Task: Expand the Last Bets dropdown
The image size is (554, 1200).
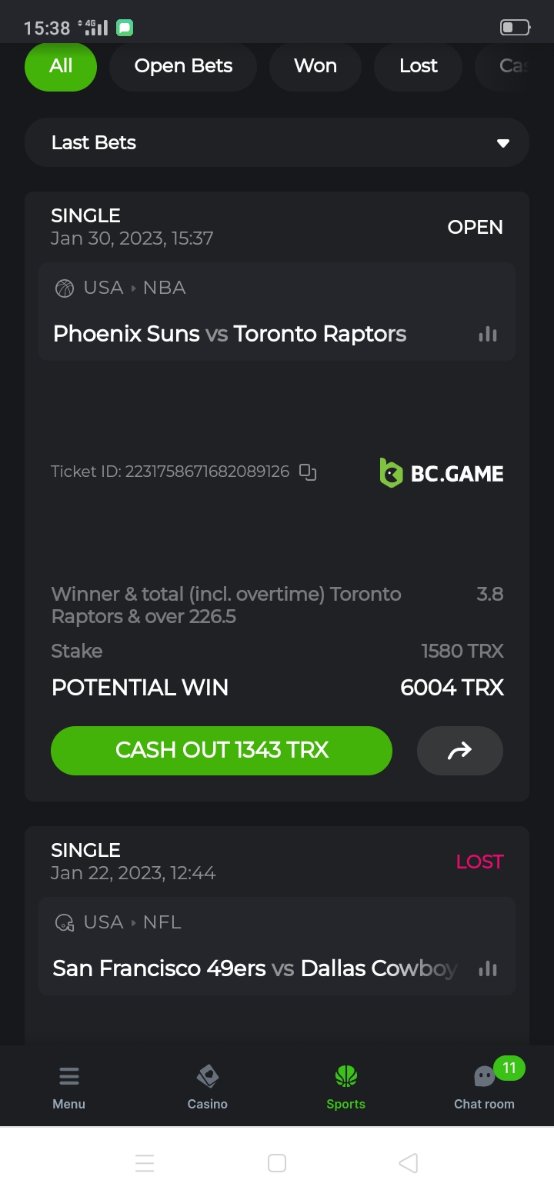Action: [x=277, y=142]
